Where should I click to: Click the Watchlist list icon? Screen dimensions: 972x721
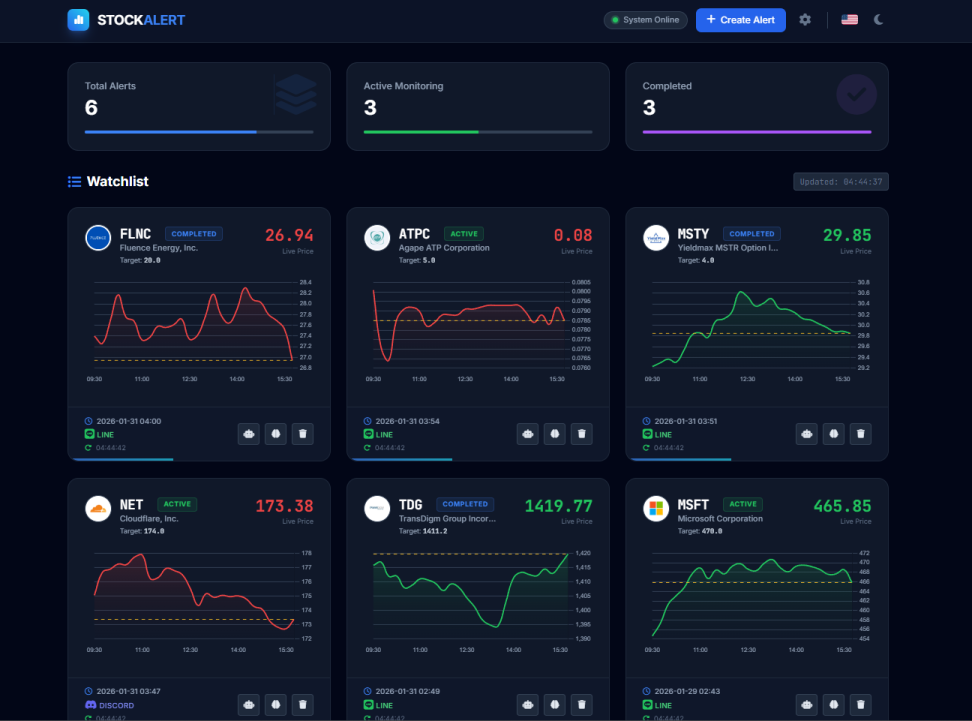[x=74, y=182]
